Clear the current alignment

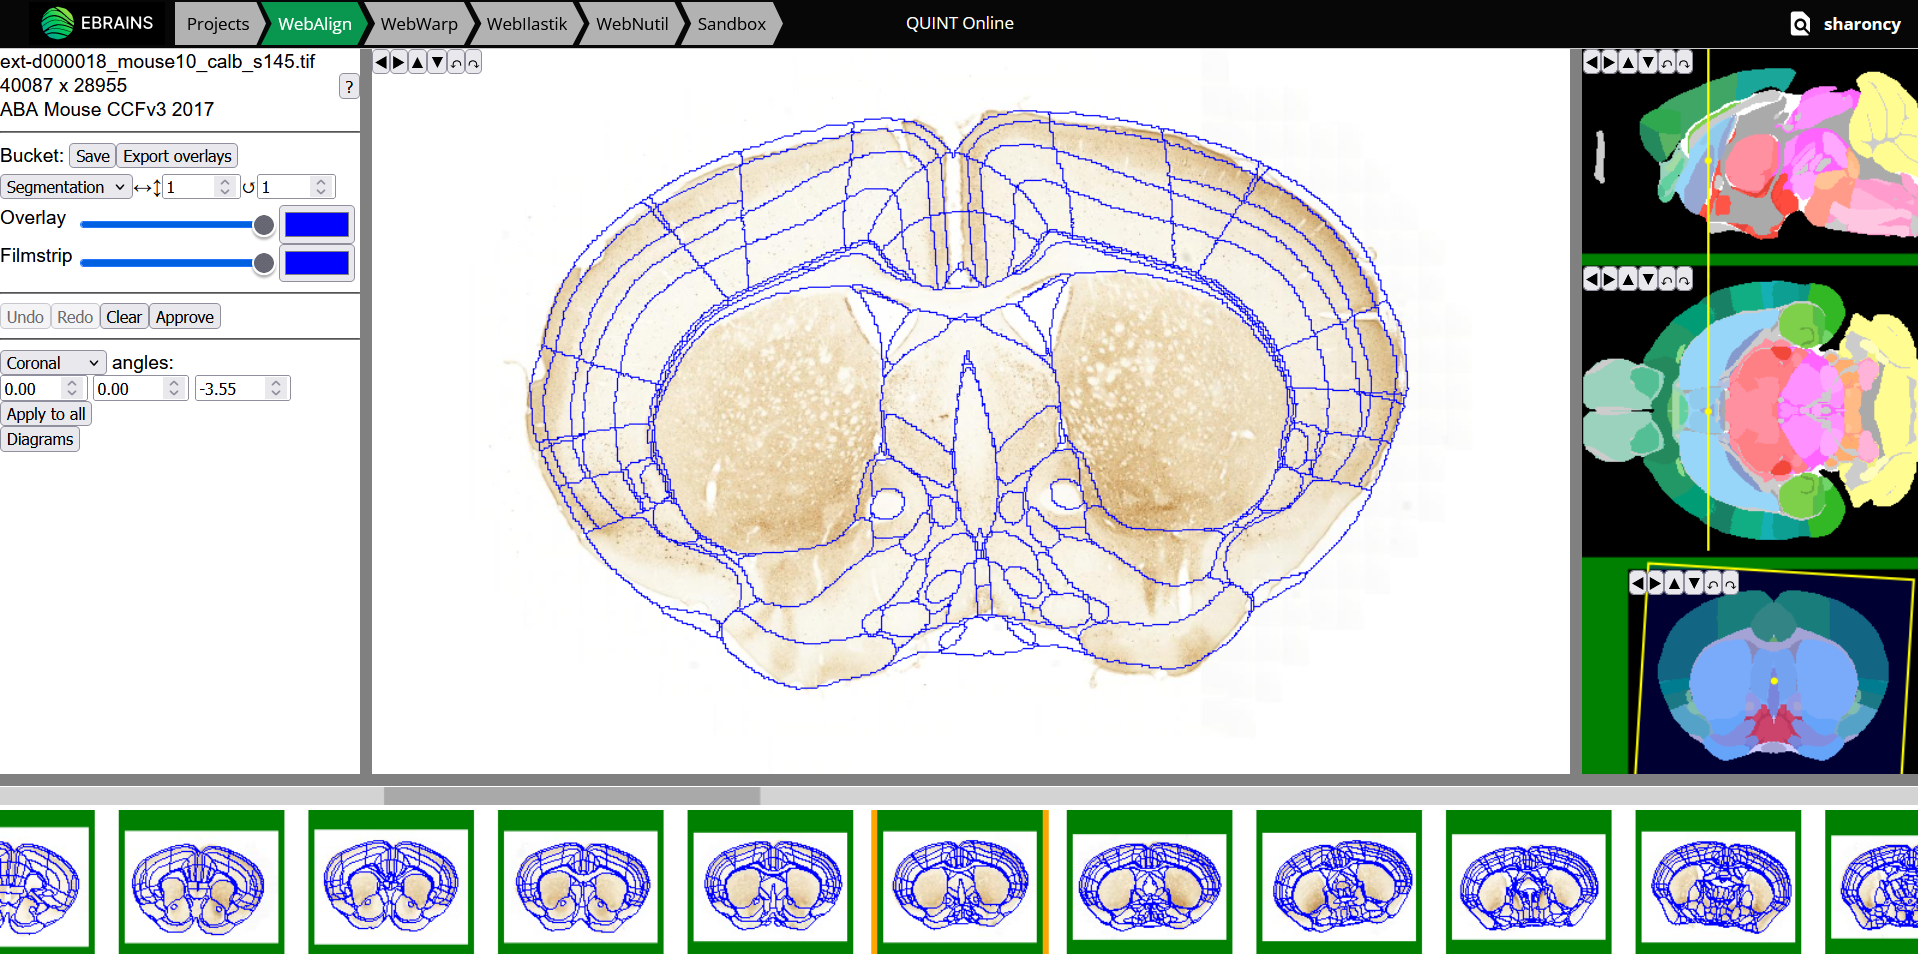(x=124, y=317)
